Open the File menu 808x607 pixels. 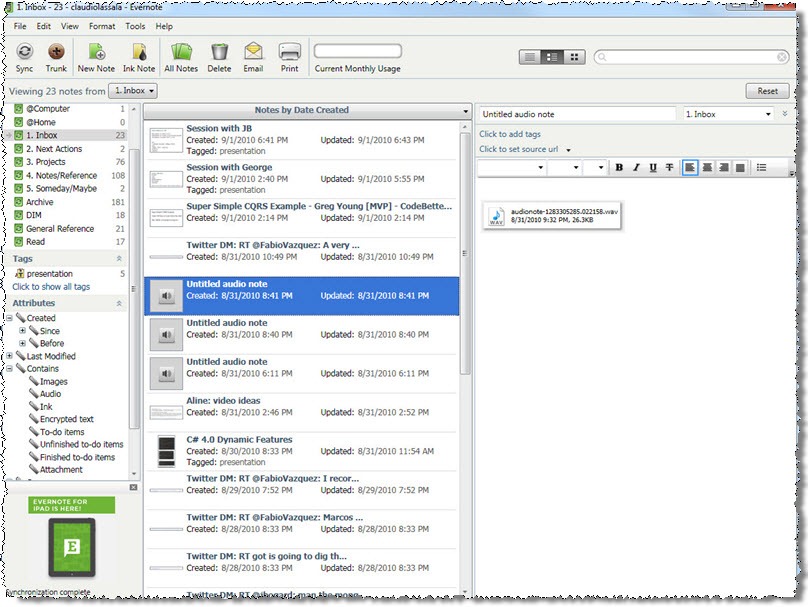[20, 26]
